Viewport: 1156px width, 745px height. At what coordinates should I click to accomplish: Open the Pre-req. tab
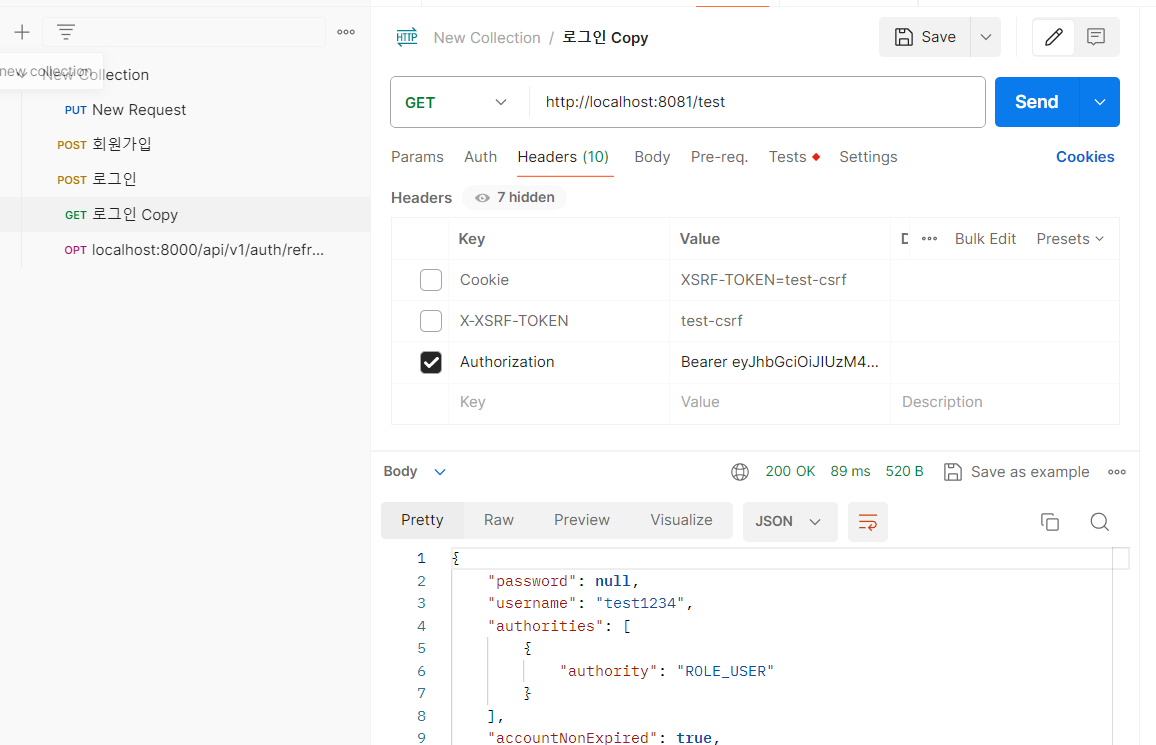tap(720, 157)
